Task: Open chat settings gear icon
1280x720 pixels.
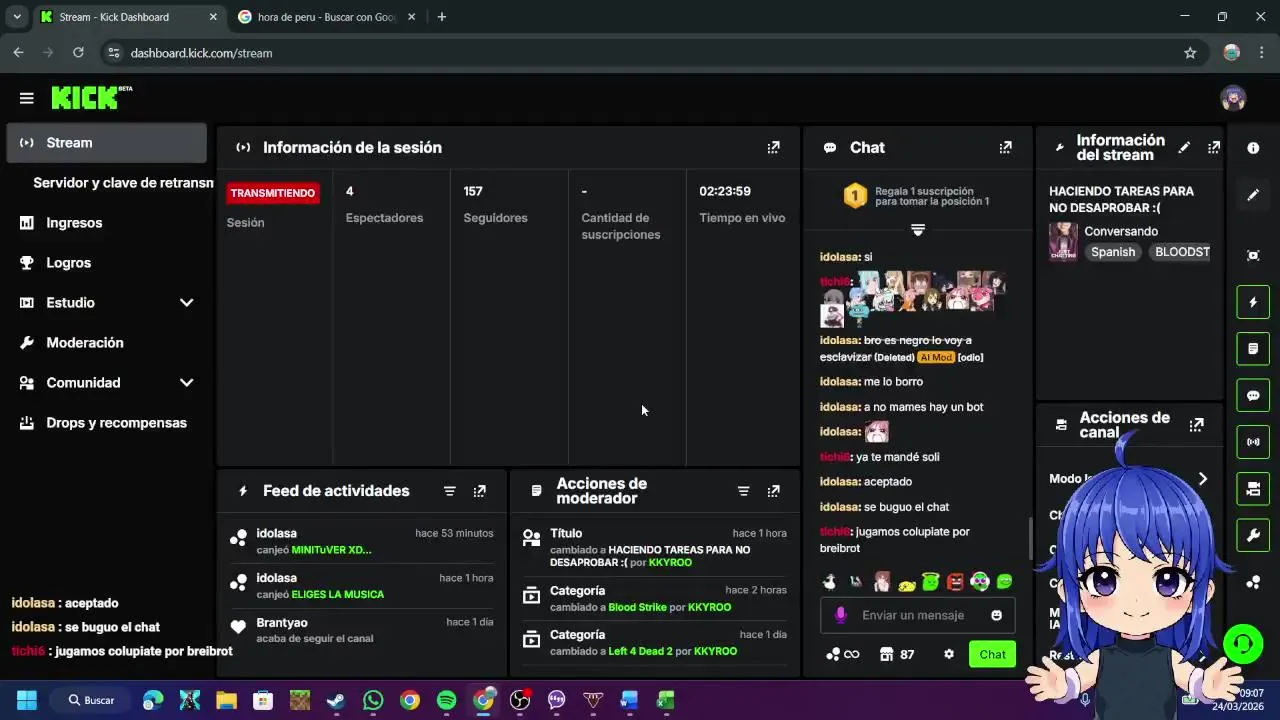Action: 949,654
